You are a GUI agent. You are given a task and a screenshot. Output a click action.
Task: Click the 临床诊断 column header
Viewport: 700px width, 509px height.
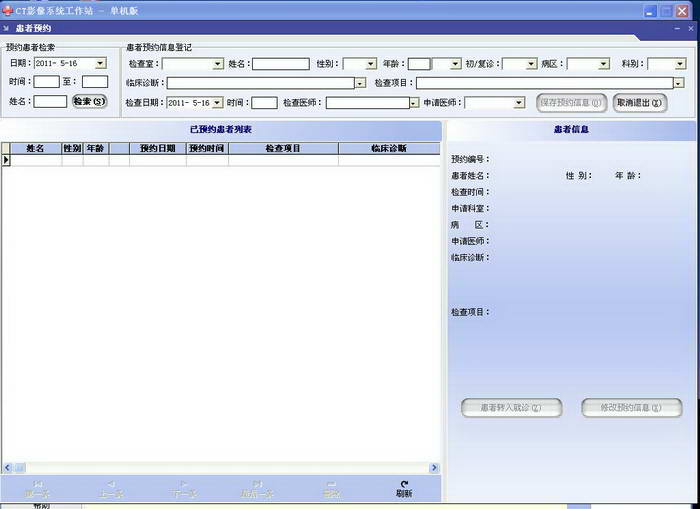(389, 148)
